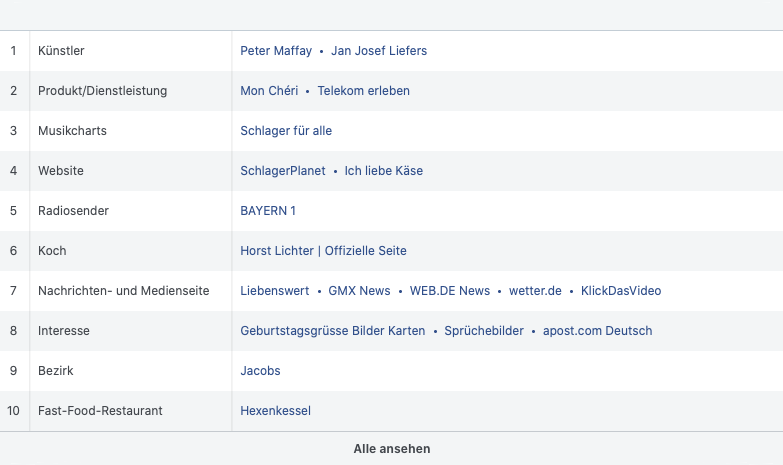The width and height of the screenshot is (783, 465).
Task: Open the KlickDasVideo link
Action: point(621,291)
